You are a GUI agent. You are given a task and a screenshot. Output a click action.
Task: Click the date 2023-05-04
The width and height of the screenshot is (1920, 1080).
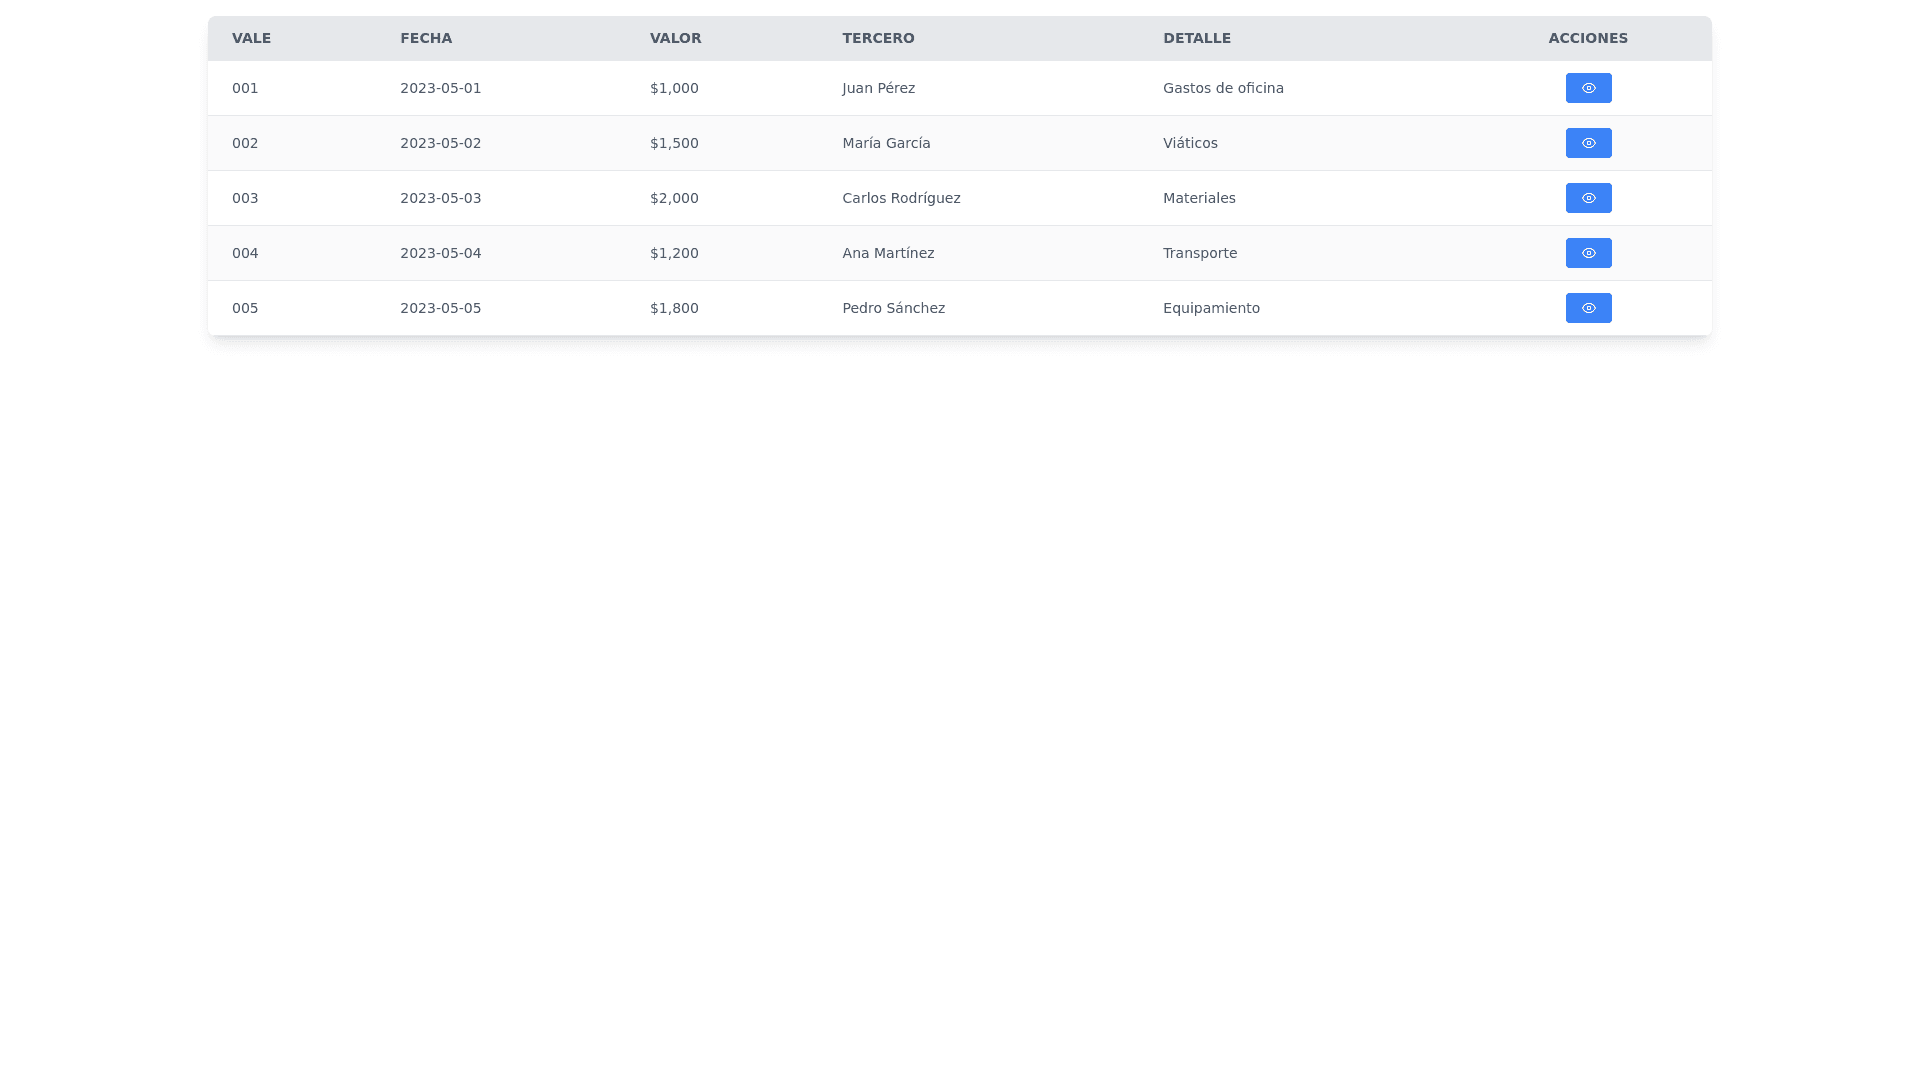point(440,253)
